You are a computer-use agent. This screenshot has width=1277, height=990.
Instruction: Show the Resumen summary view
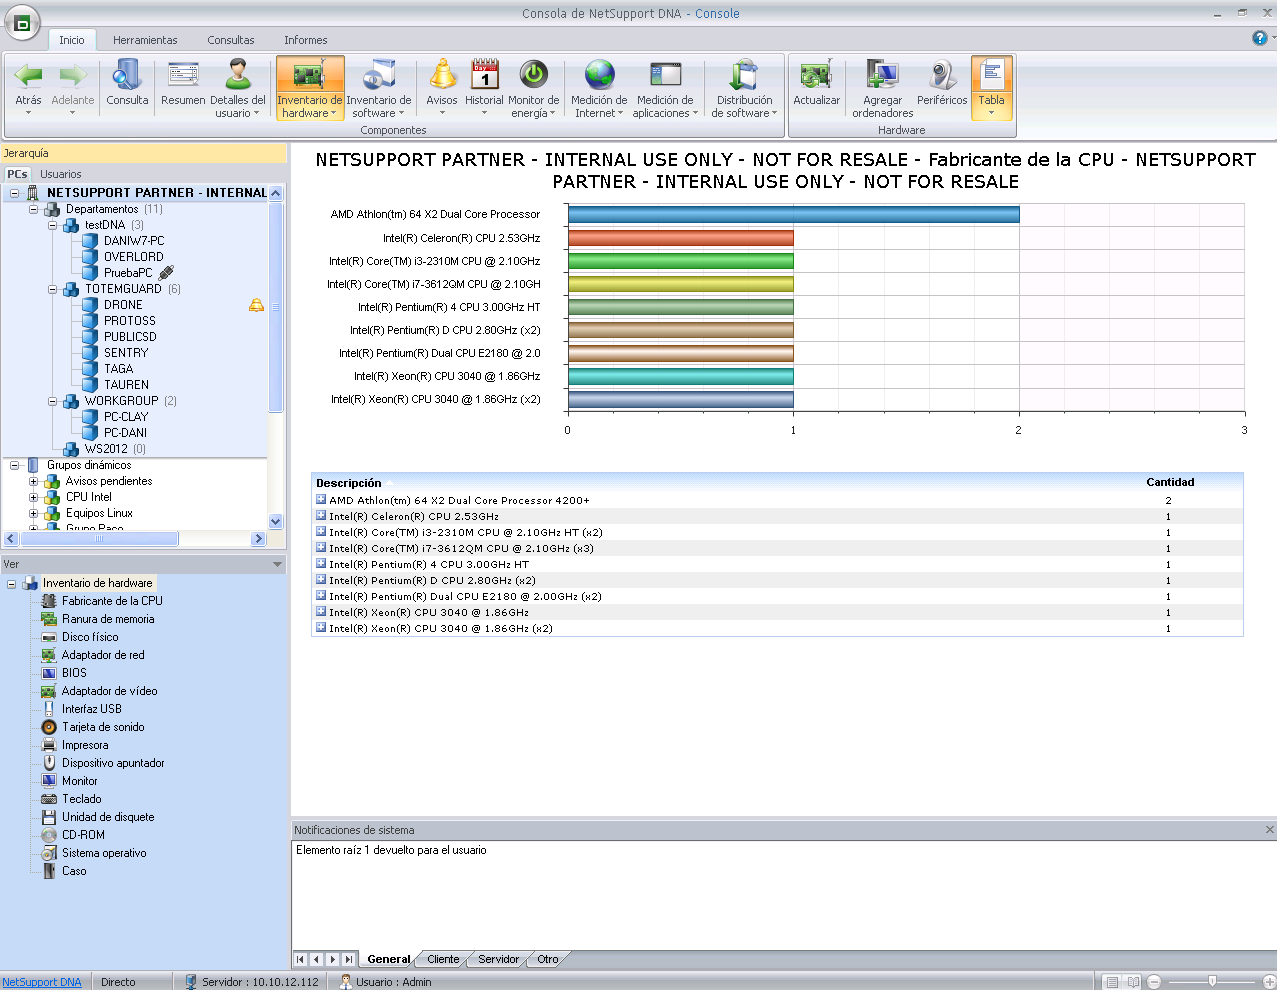pyautogui.click(x=183, y=87)
